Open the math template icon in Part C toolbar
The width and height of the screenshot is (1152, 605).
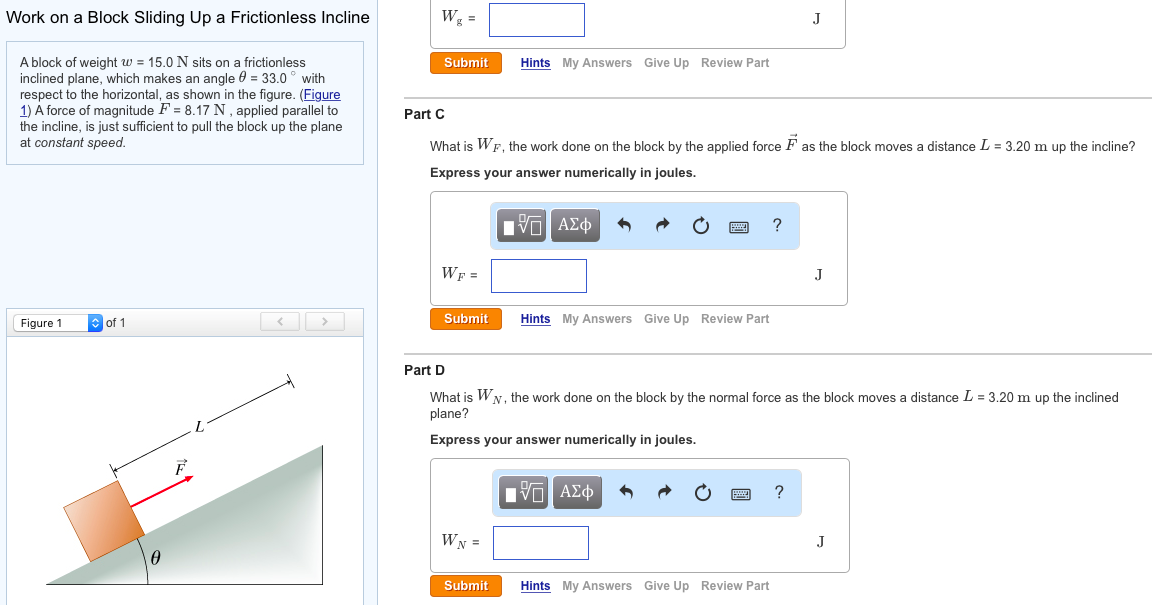[521, 225]
